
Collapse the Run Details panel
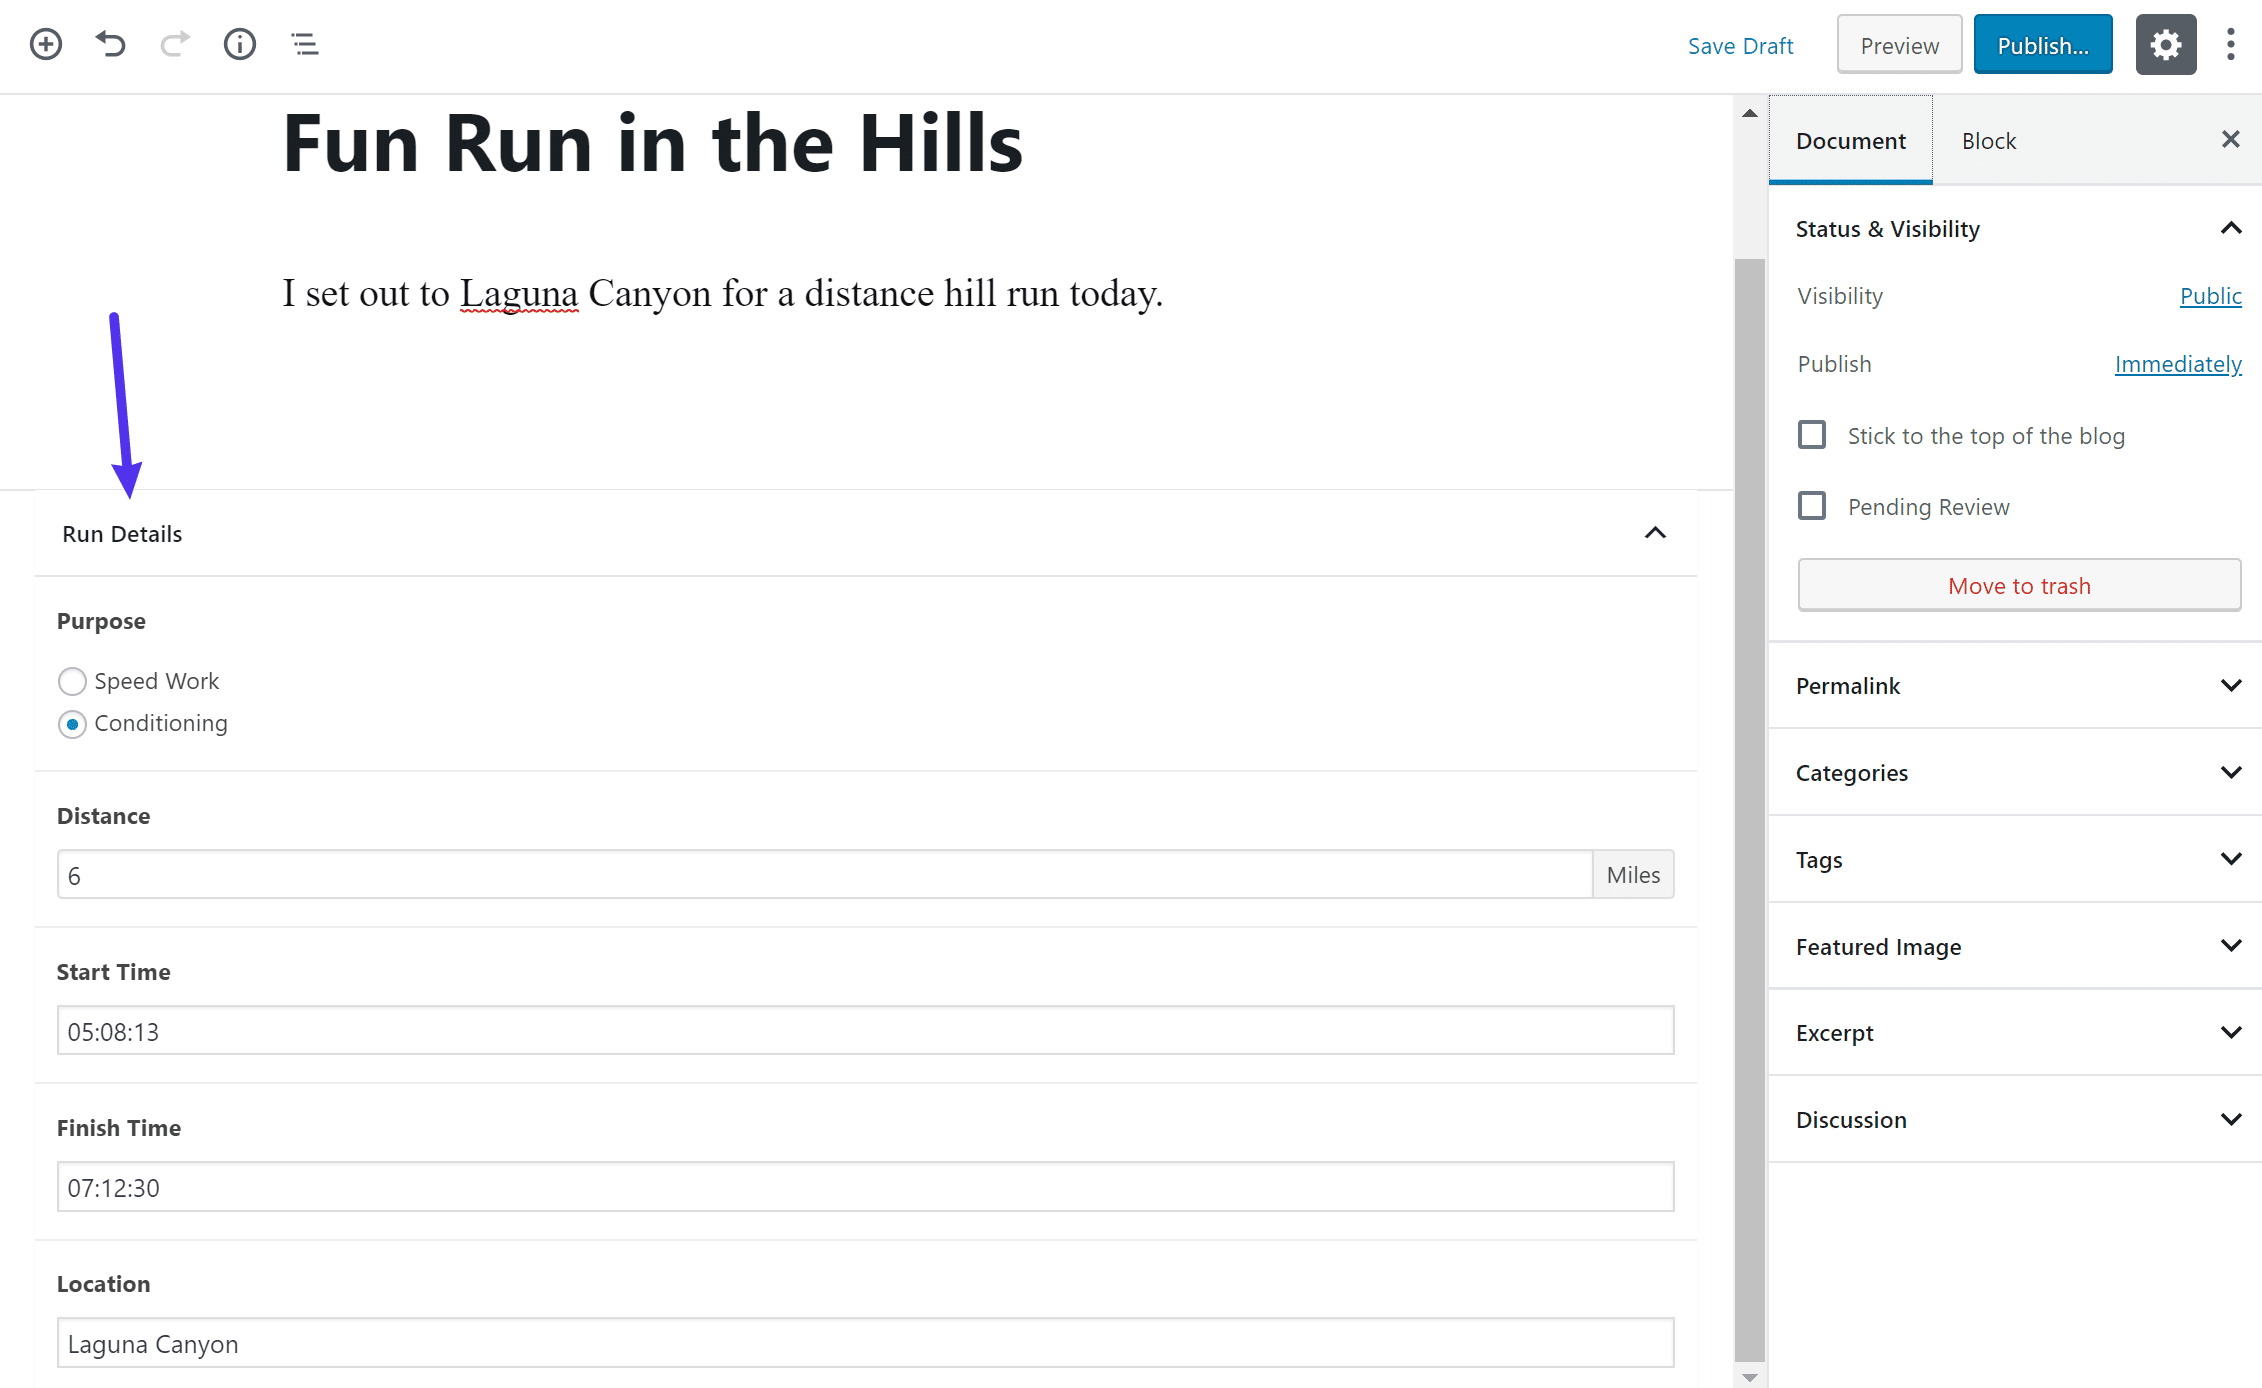[1656, 532]
